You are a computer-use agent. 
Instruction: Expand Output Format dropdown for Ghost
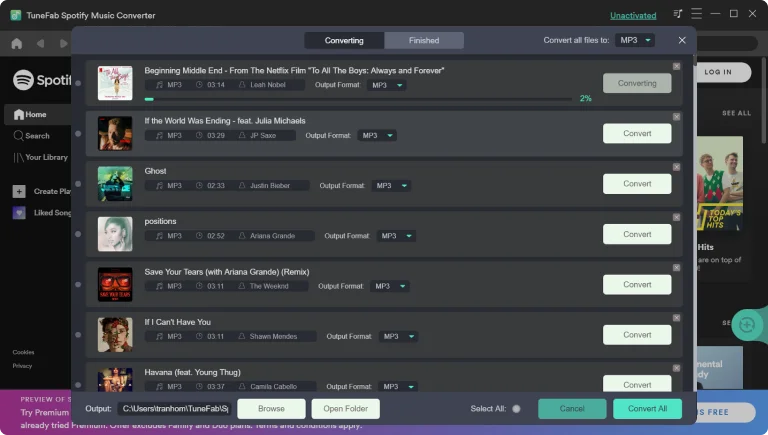pyautogui.click(x=391, y=185)
